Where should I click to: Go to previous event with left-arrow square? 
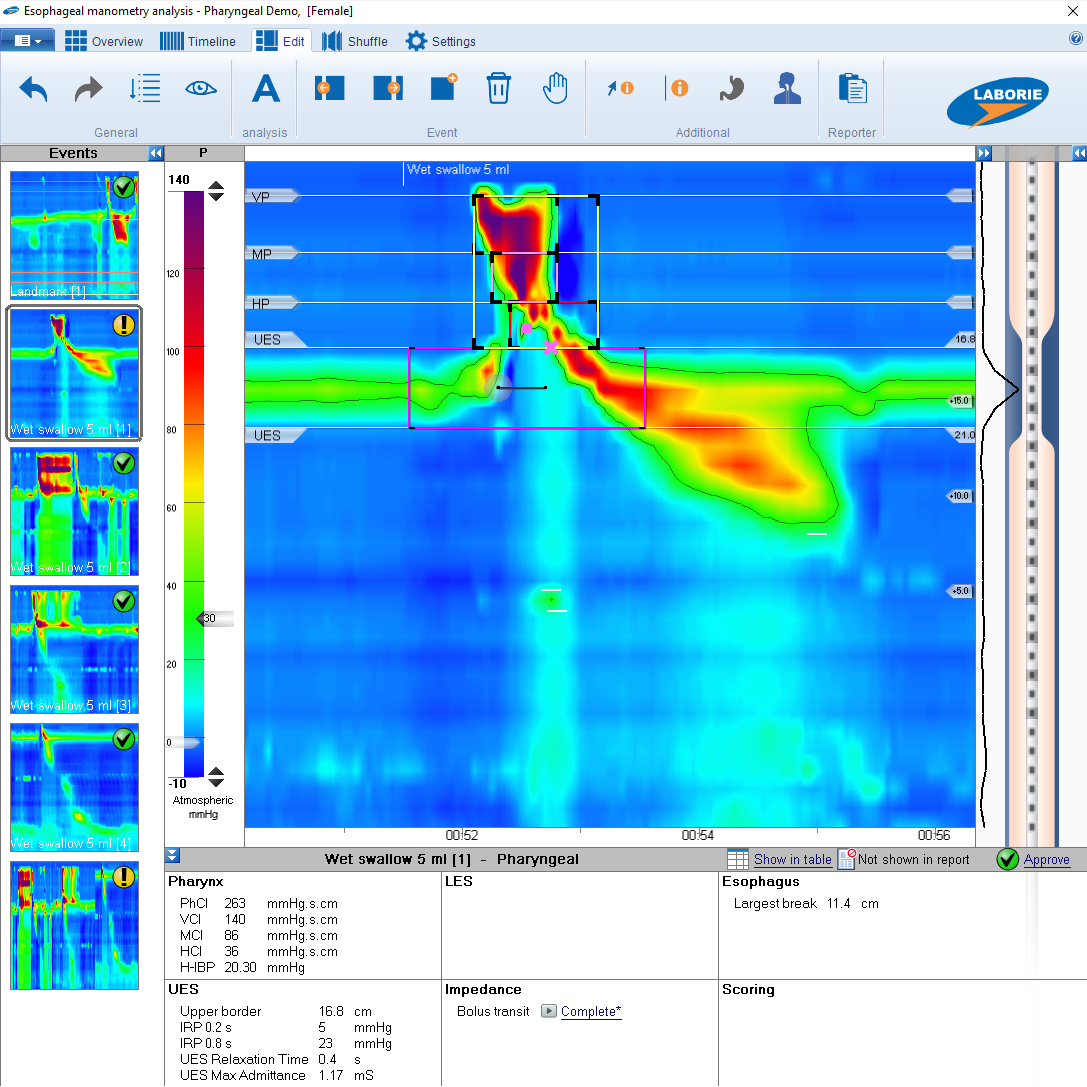pyautogui.click(x=329, y=88)
